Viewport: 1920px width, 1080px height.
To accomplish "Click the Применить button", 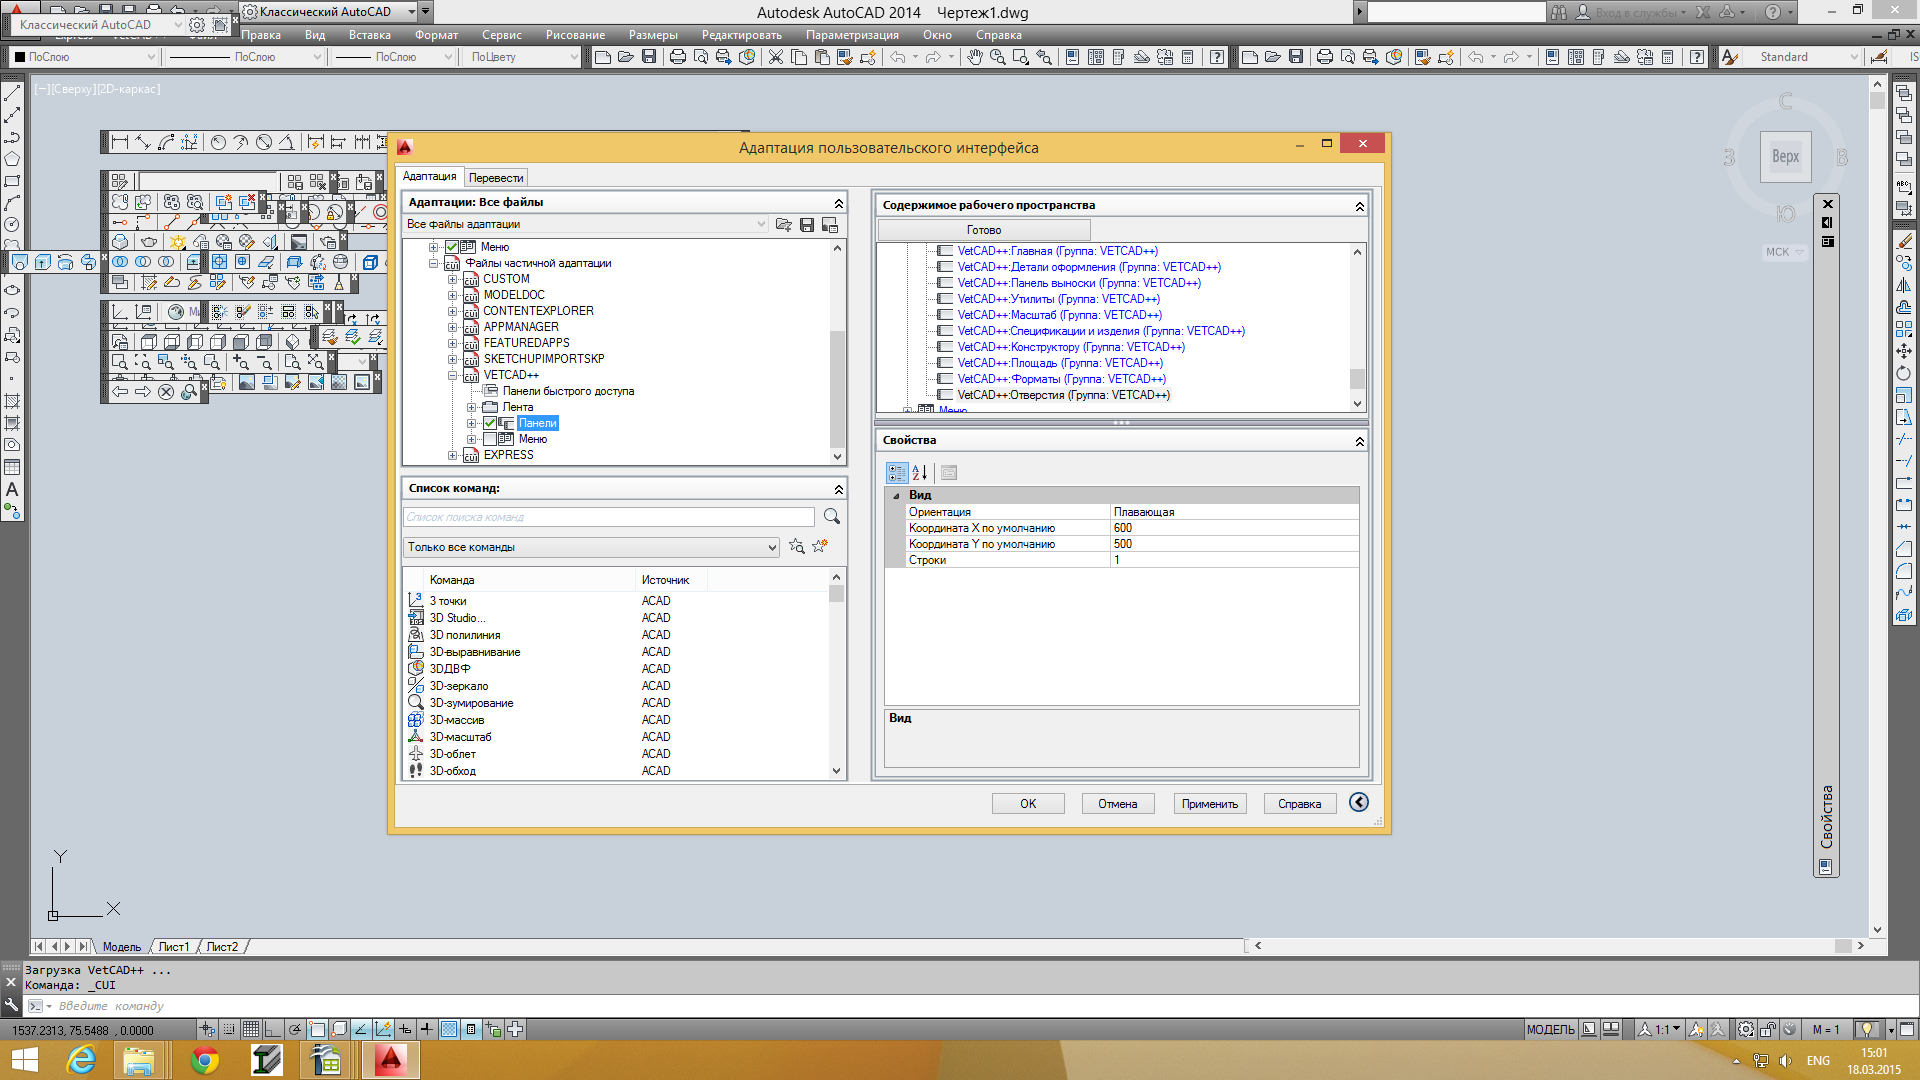I will [x=1210, y=803].
